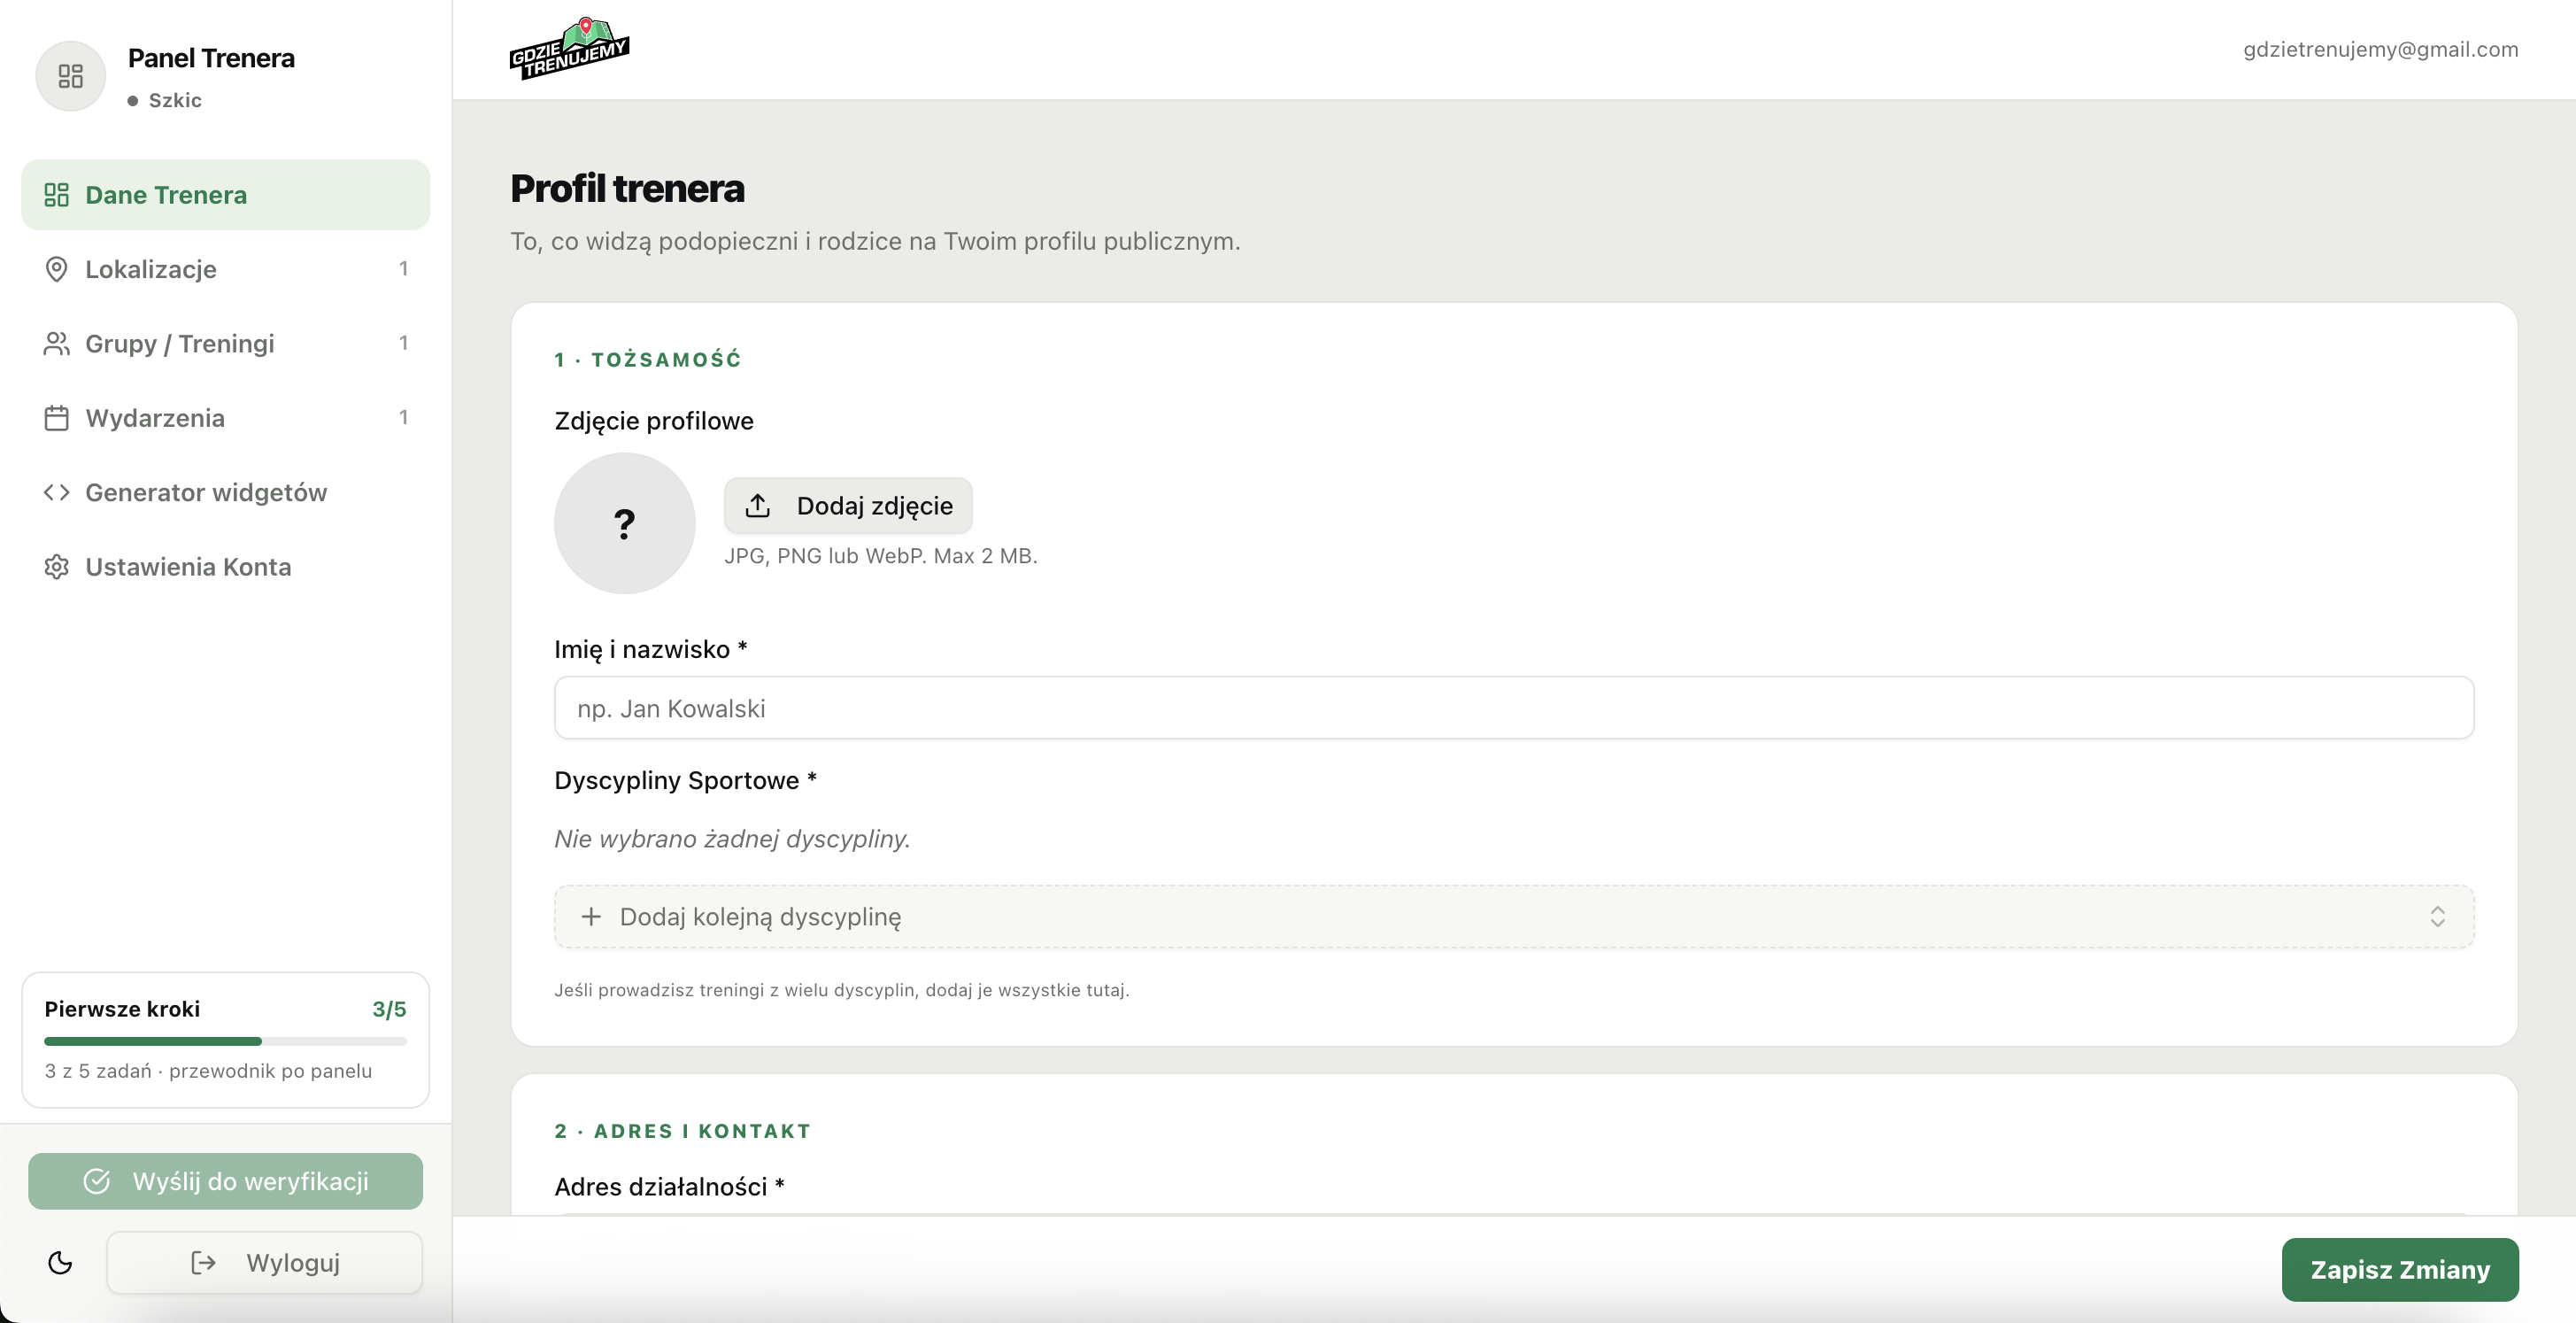Open Generator widgetów
Screen dimensions: 2576x1323
[x=225, y=492]
